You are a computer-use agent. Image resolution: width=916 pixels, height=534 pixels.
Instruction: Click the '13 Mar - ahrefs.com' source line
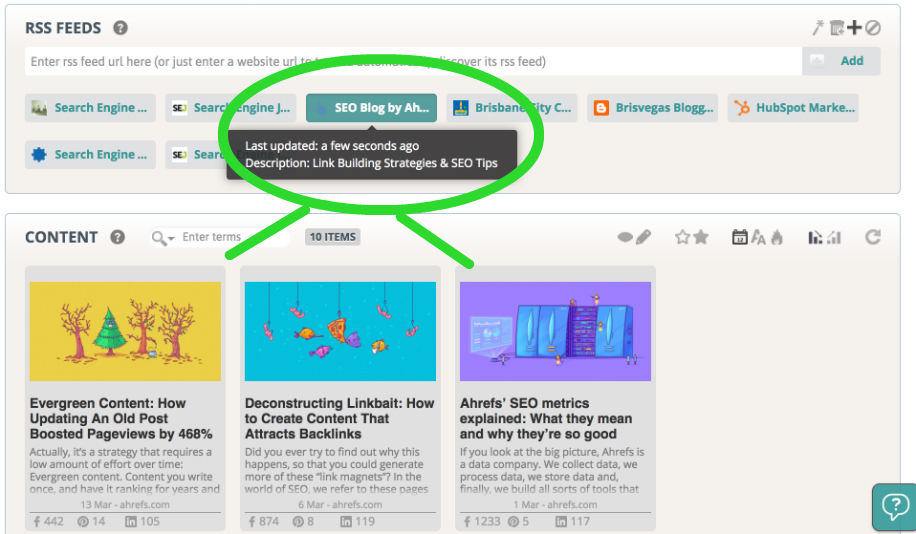pyautogui.click(x=125, y=504)
